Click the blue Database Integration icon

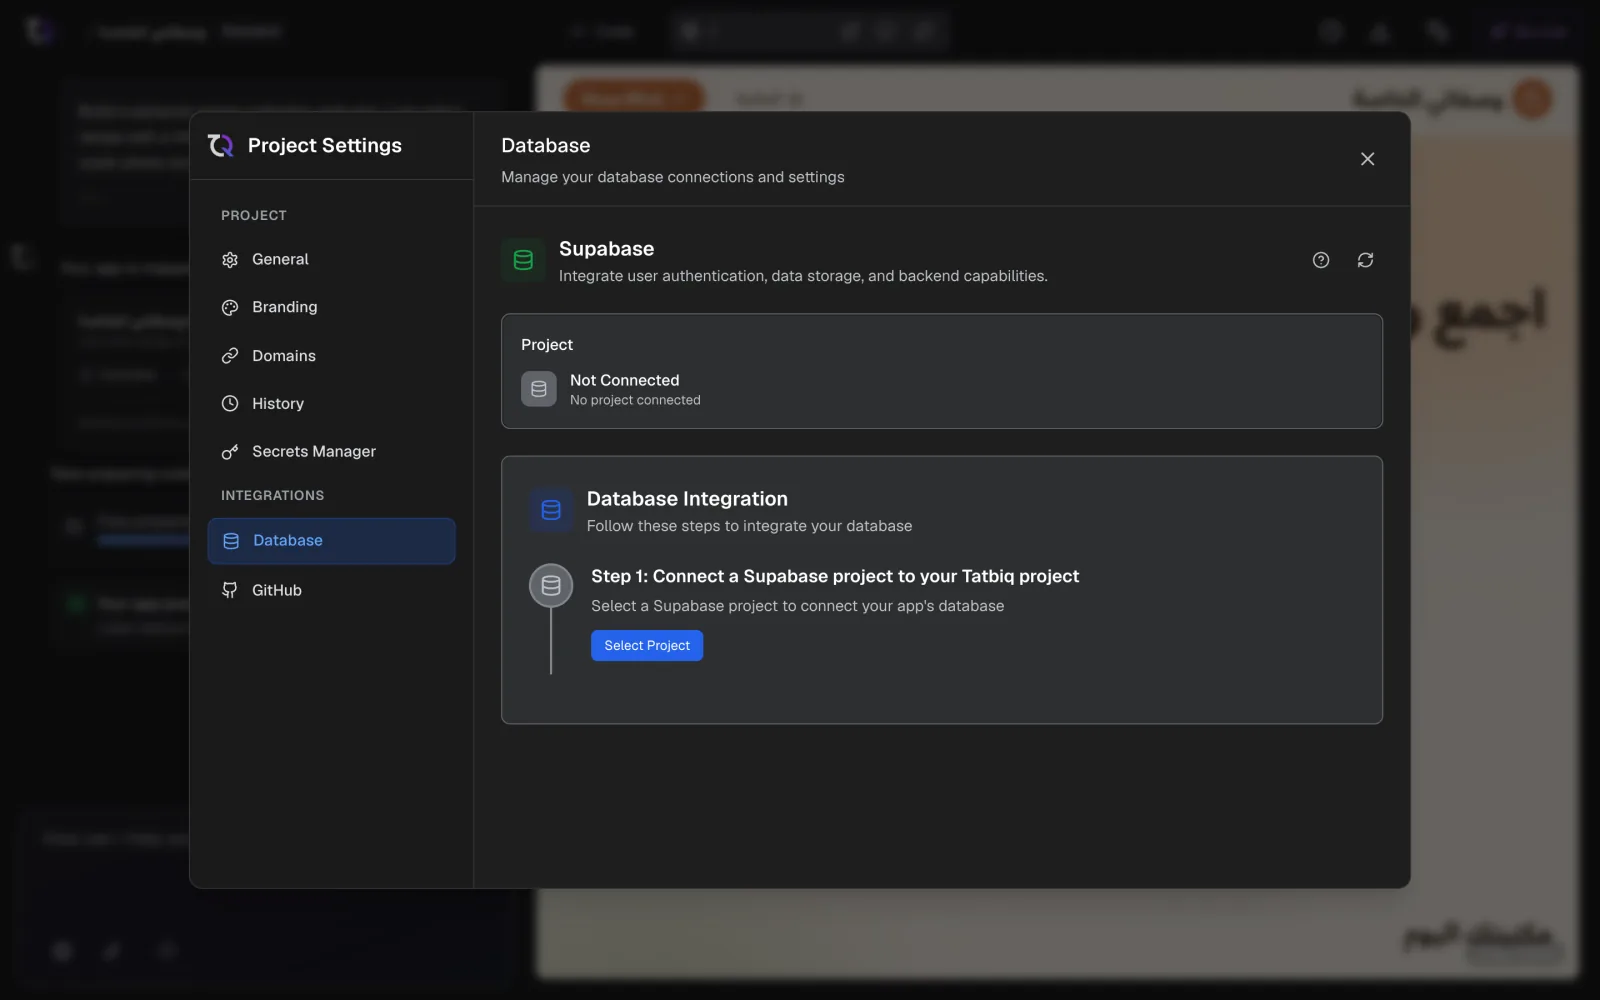tap(551, 510)
